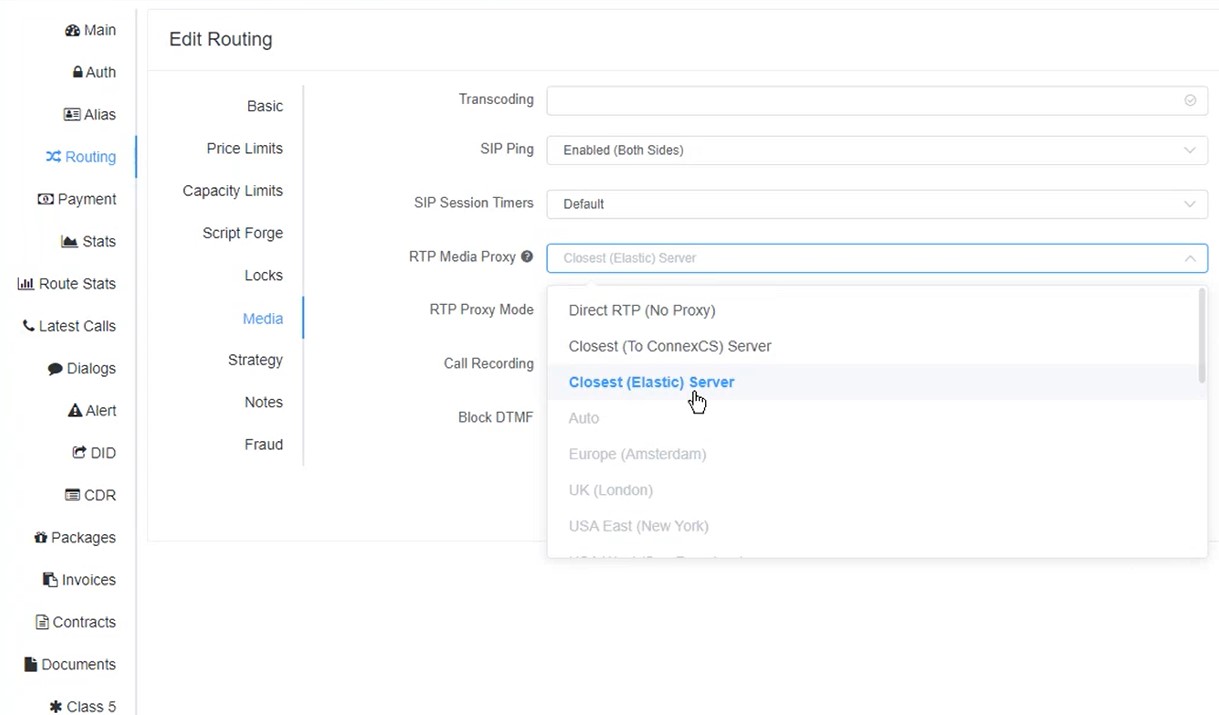Viewport: 1219px width, 715px height.
Task: Select Direct RTP (No Proxy) option
Action: (x=642, y=310)
